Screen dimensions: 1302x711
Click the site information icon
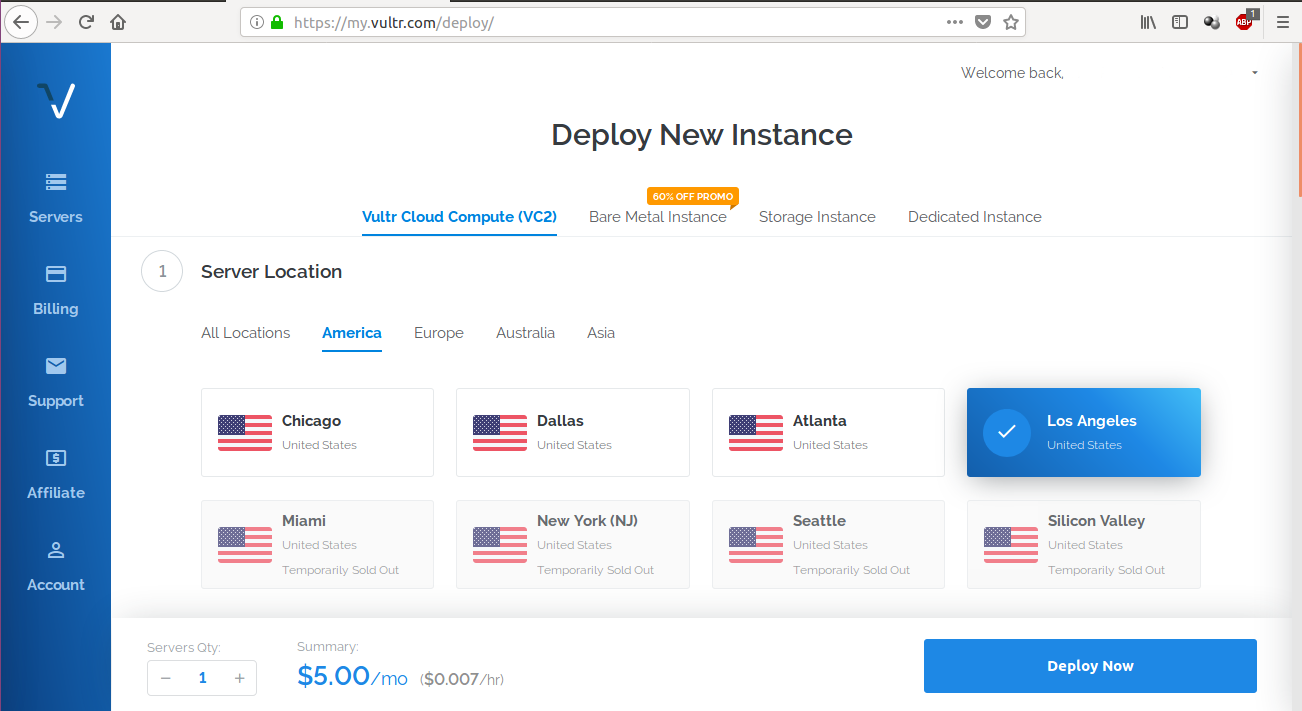click(x=256, y=21)
